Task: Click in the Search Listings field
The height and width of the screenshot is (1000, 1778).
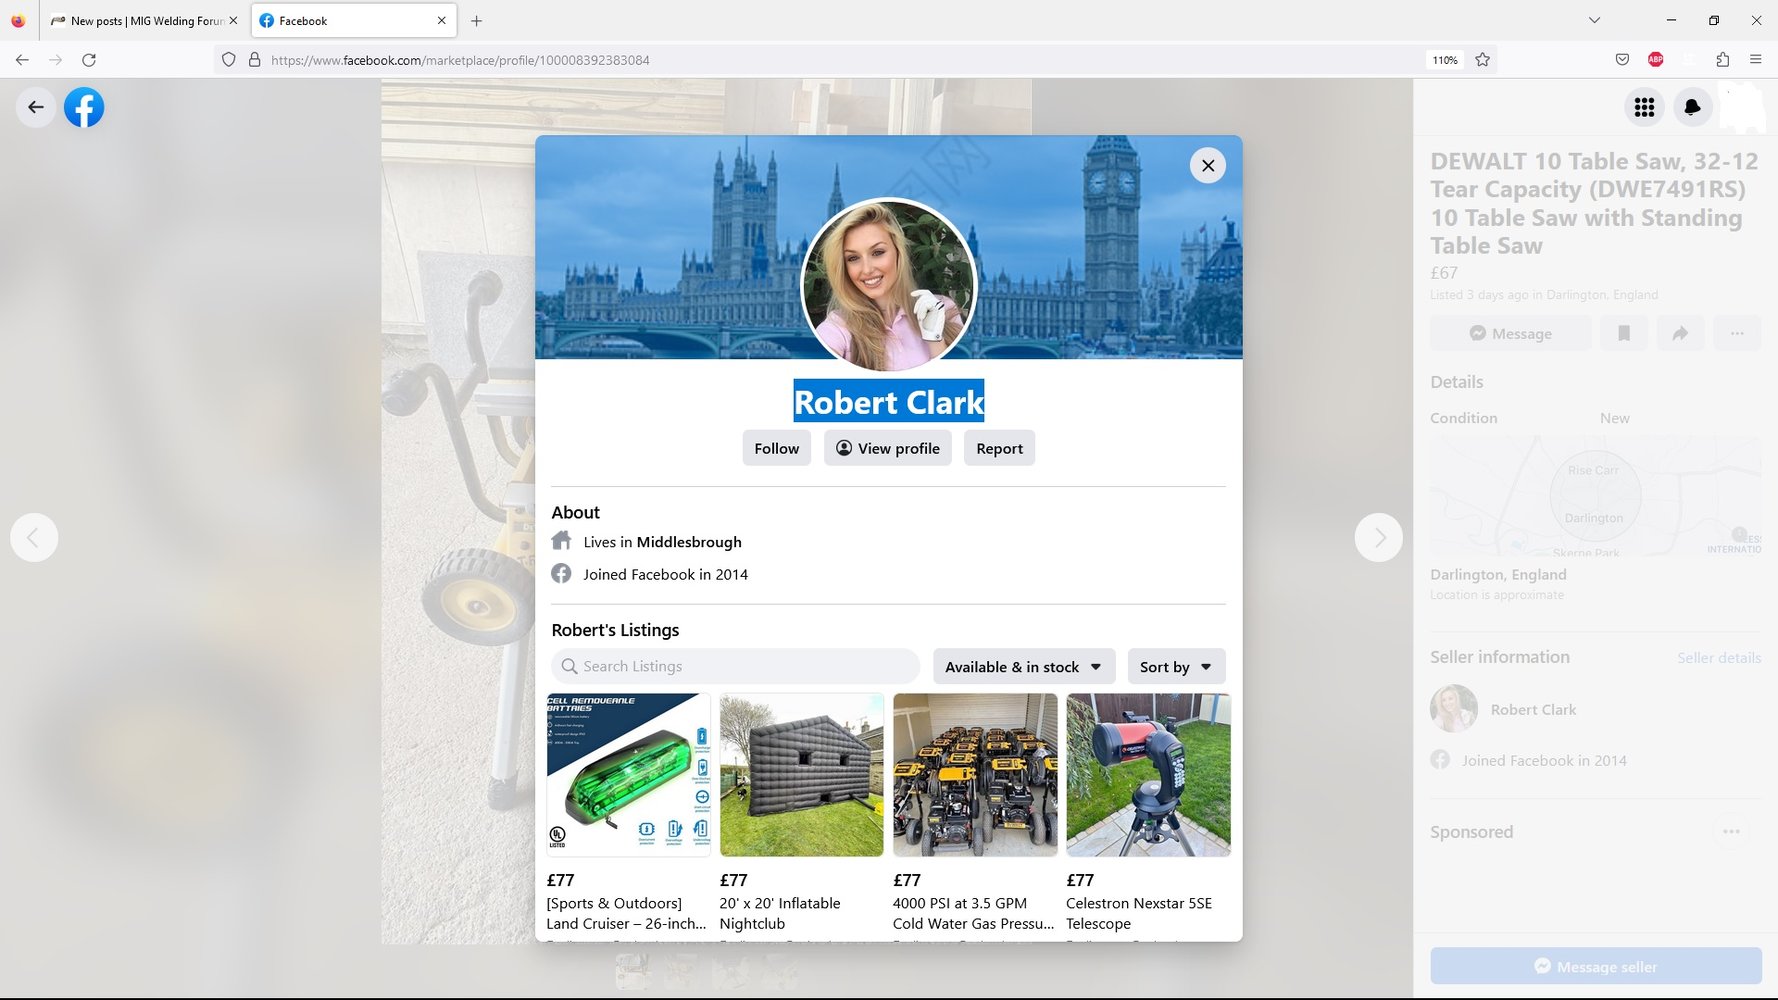Action: 735,666
